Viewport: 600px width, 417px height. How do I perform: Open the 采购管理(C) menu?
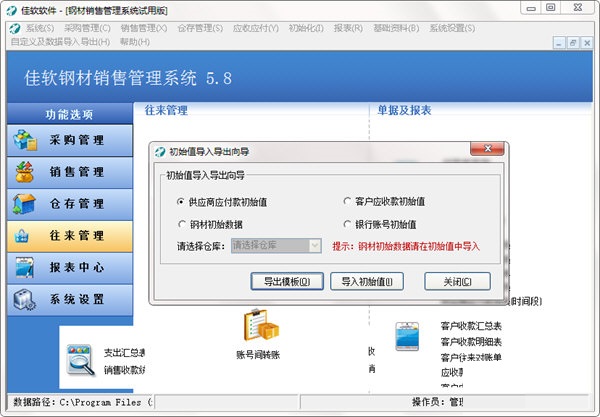click(87, 28)
